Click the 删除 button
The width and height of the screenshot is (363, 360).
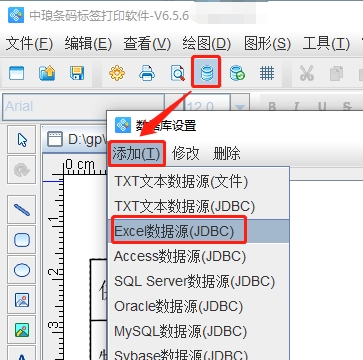(x=227, y=154)
